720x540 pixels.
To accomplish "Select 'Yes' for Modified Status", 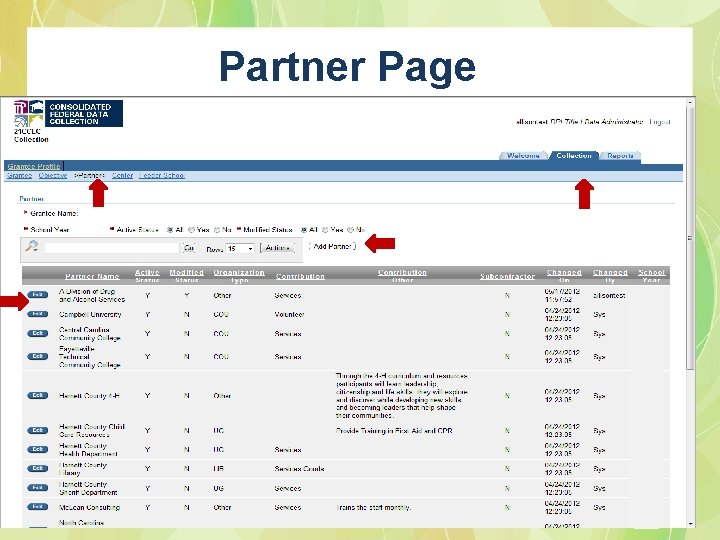I will 325,230.
